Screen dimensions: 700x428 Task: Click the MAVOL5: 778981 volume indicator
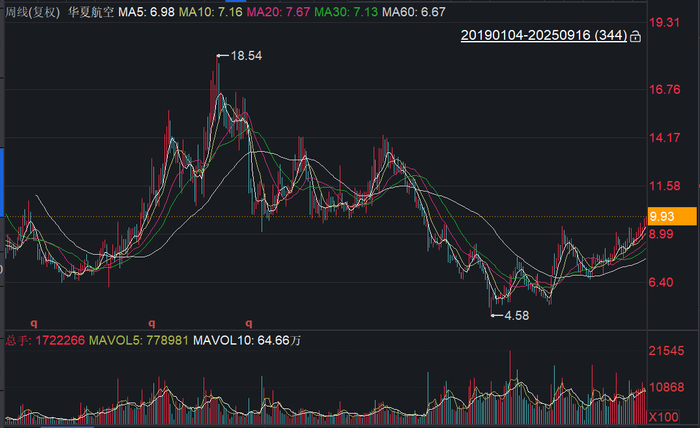[138, 341]
